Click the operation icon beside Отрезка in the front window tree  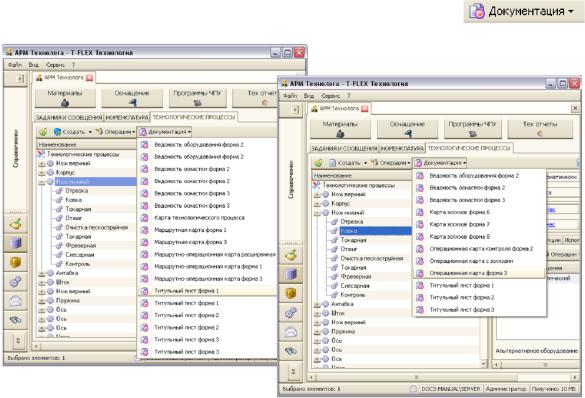[334, 222]
